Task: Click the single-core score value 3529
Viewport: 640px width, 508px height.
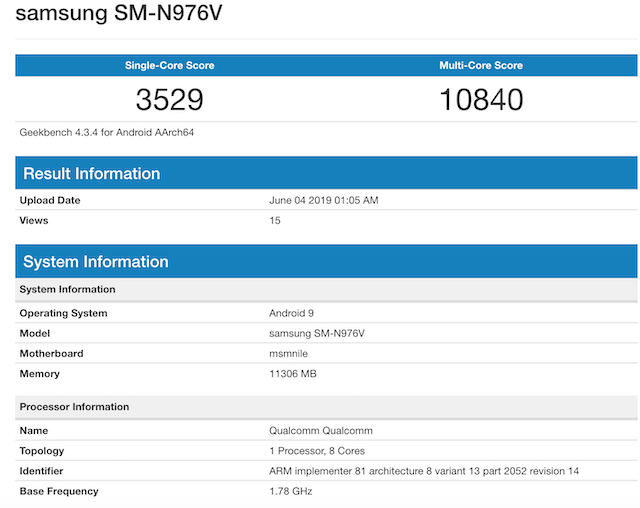Action: pyautogui.click(x=169, y=99)
